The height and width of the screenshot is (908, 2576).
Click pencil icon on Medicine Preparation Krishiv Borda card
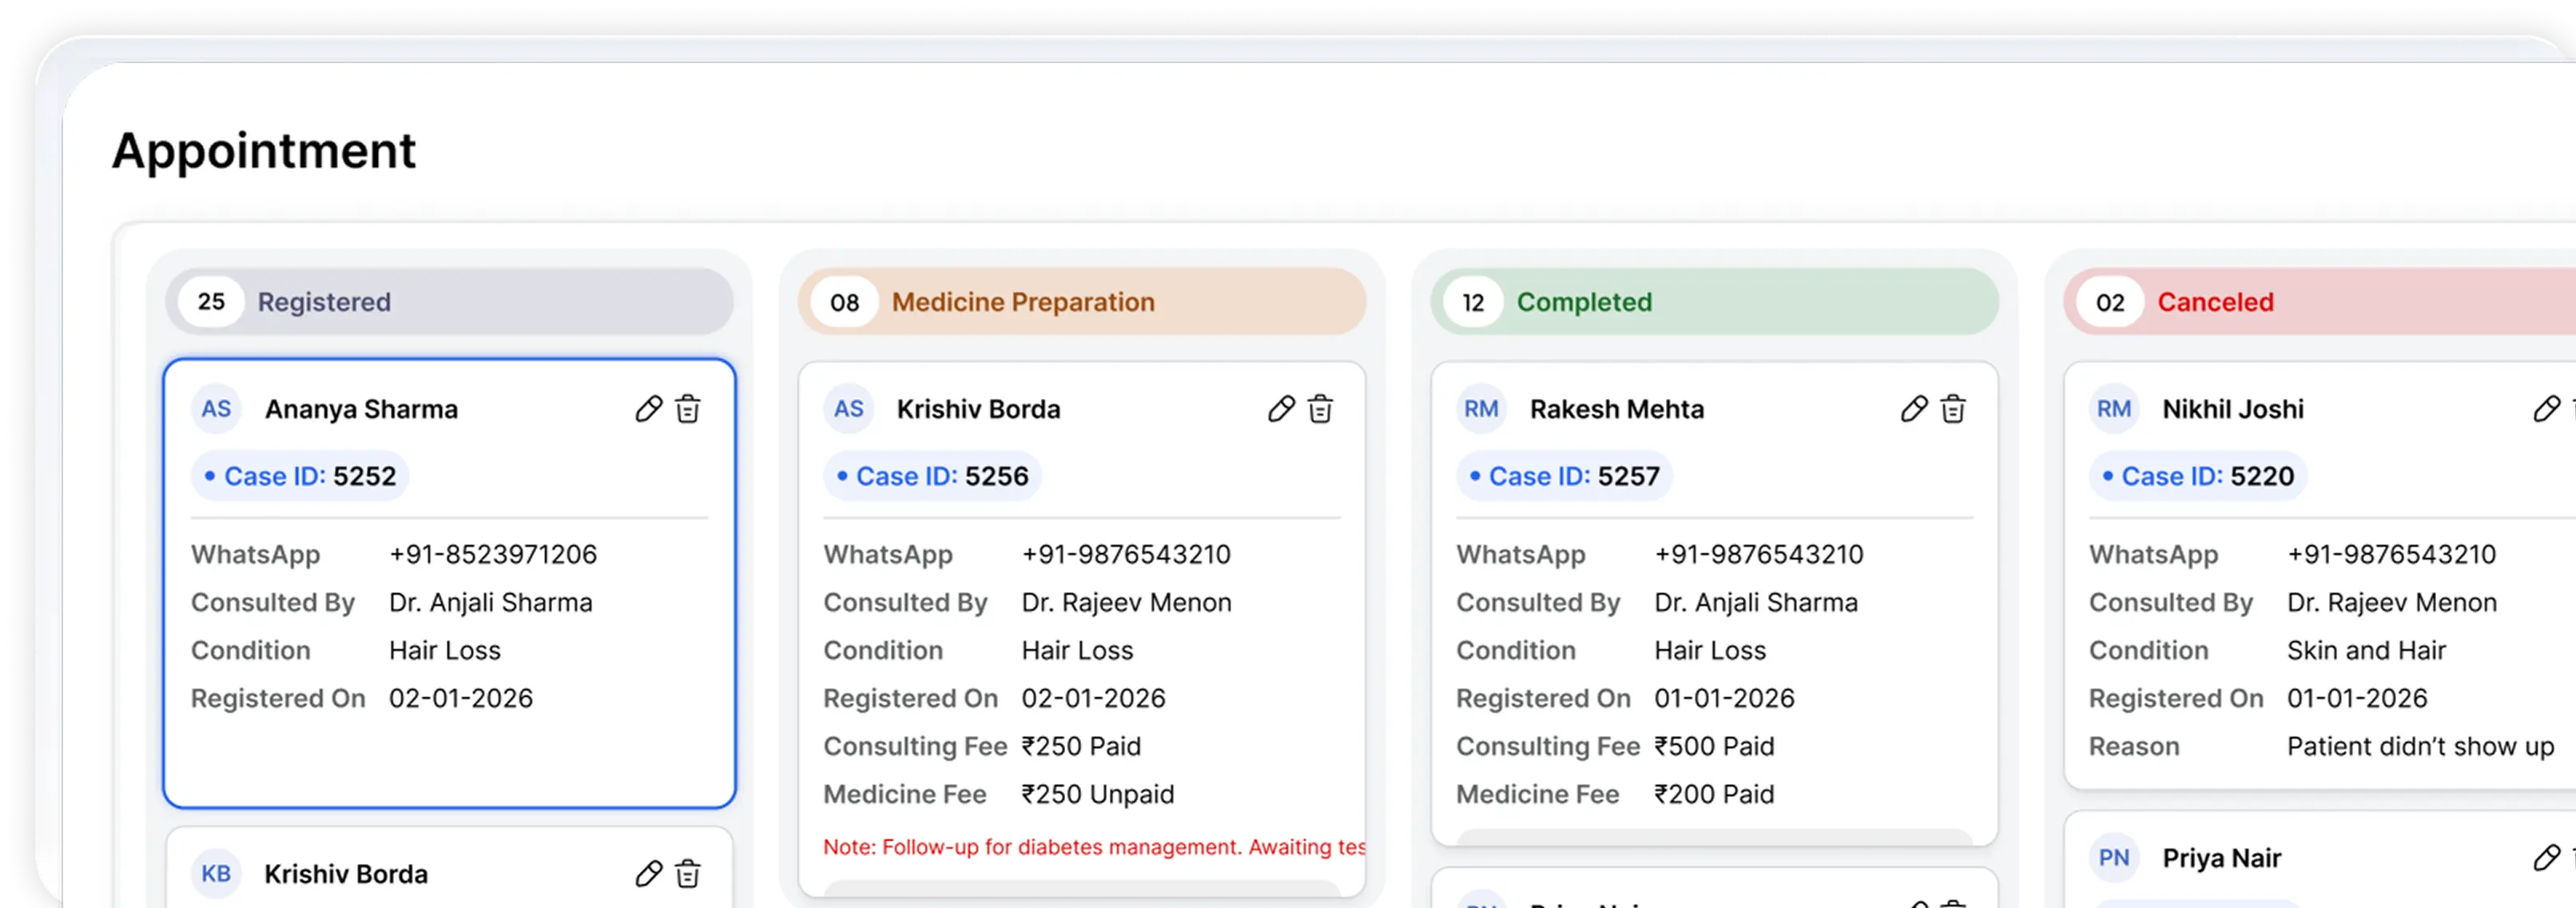[1281, 409]
